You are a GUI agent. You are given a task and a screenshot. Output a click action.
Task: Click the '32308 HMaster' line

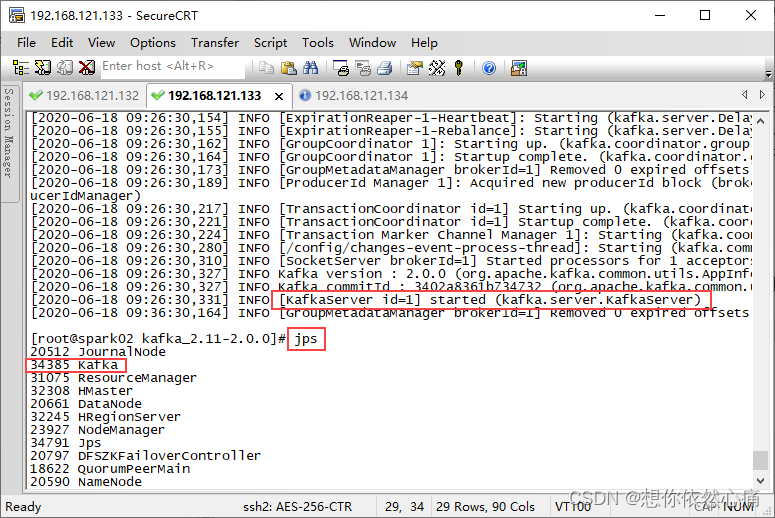[x=81, y=390]
